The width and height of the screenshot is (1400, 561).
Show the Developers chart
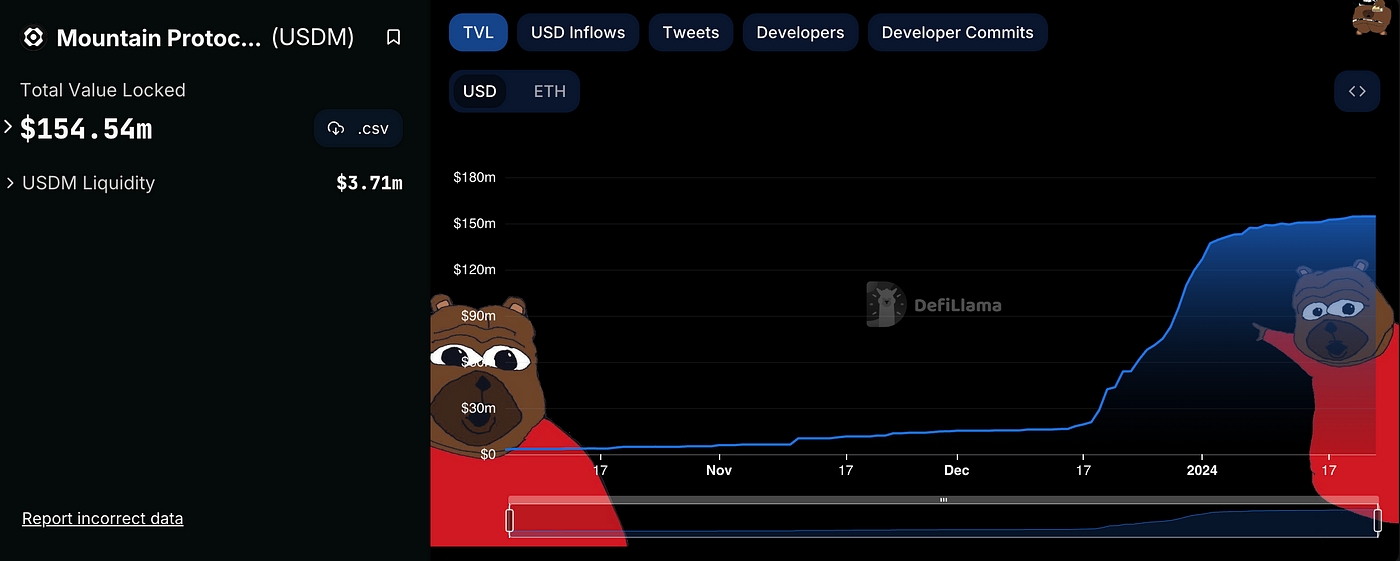(800, 33)
